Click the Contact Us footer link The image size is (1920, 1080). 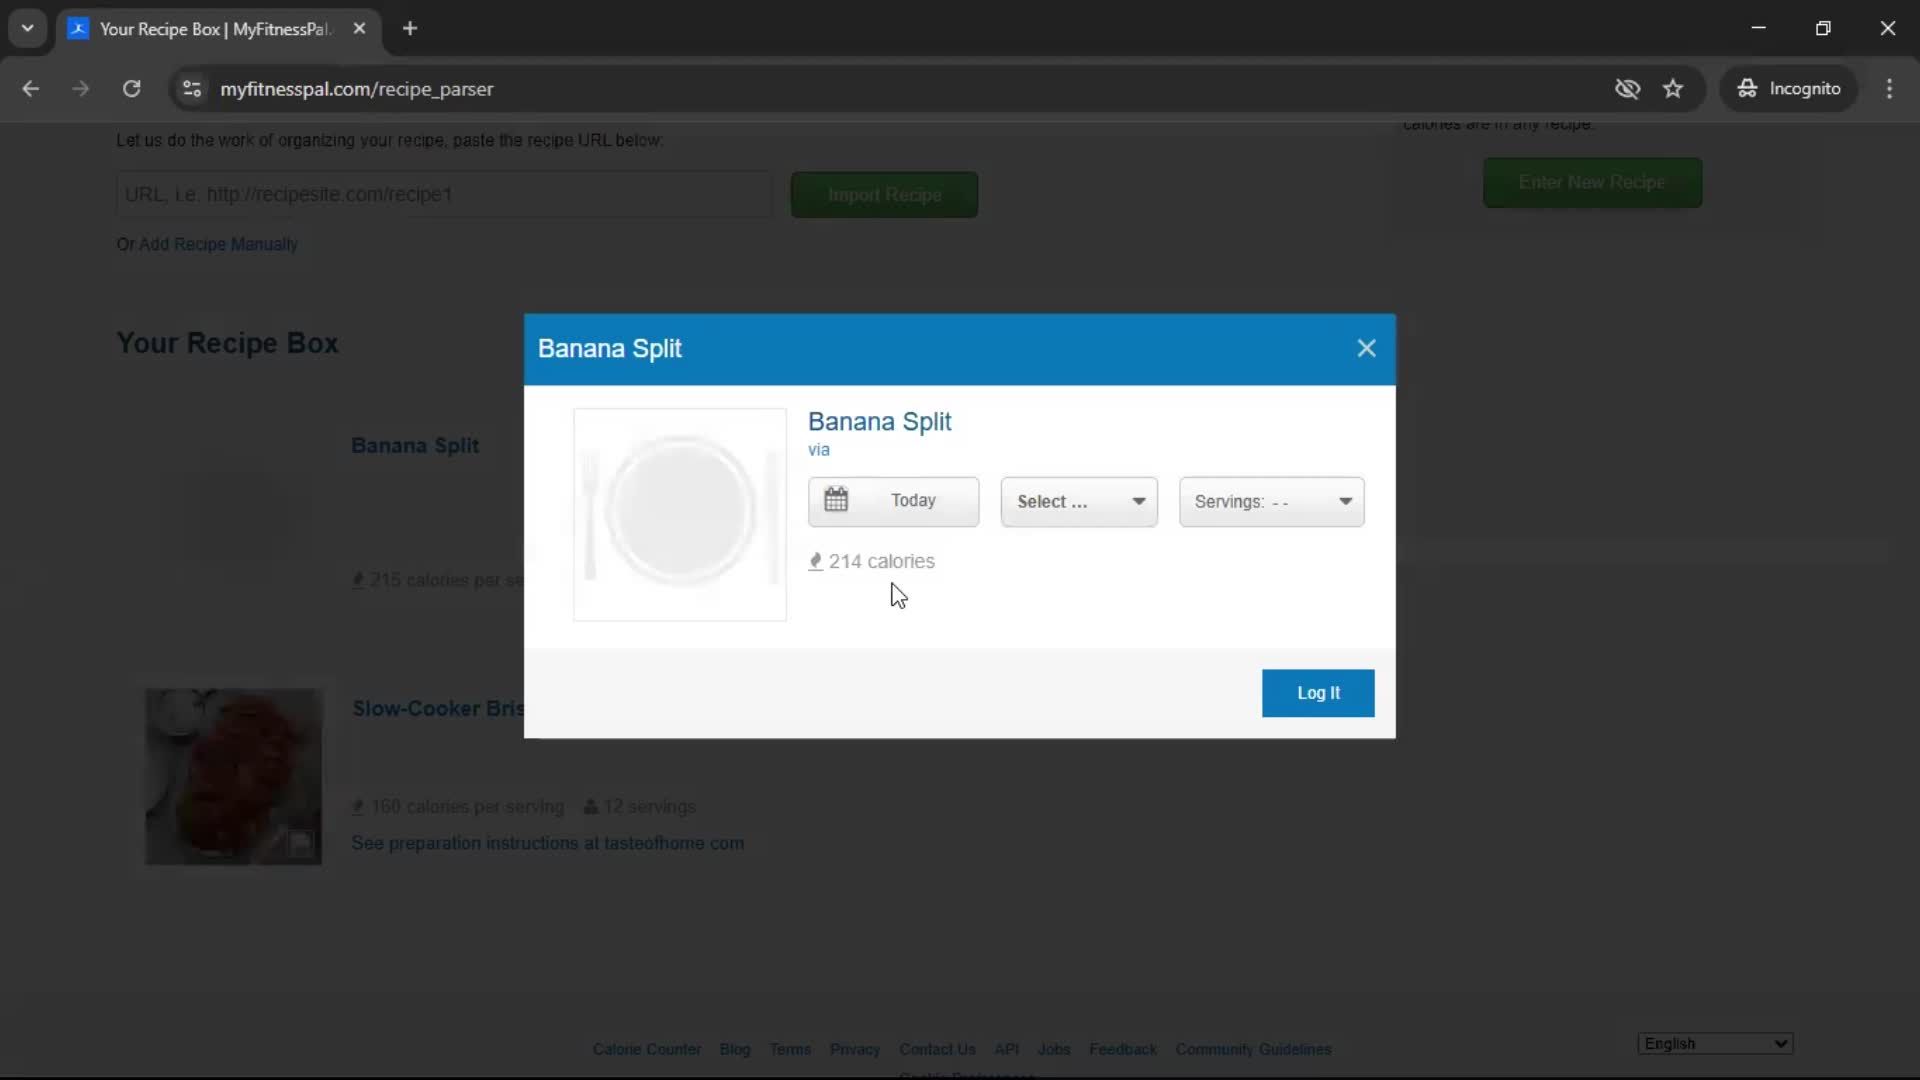click(937, 1049)
